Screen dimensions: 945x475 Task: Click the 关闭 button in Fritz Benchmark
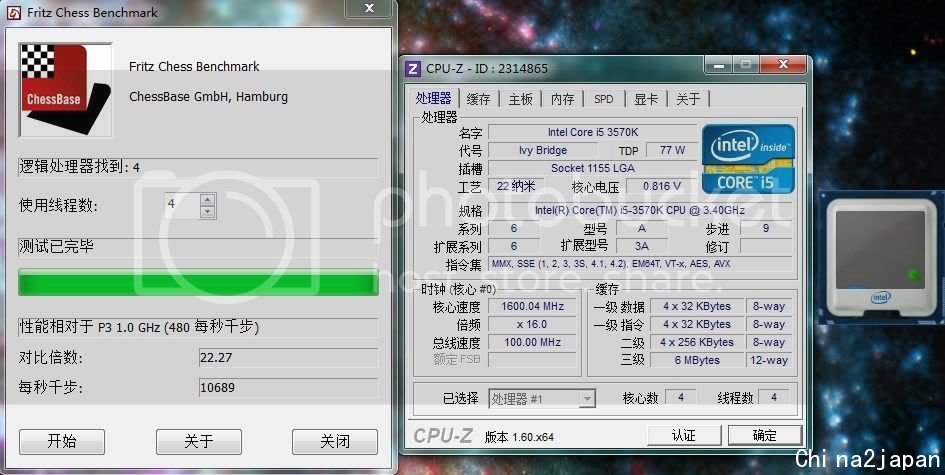point(335,442)
